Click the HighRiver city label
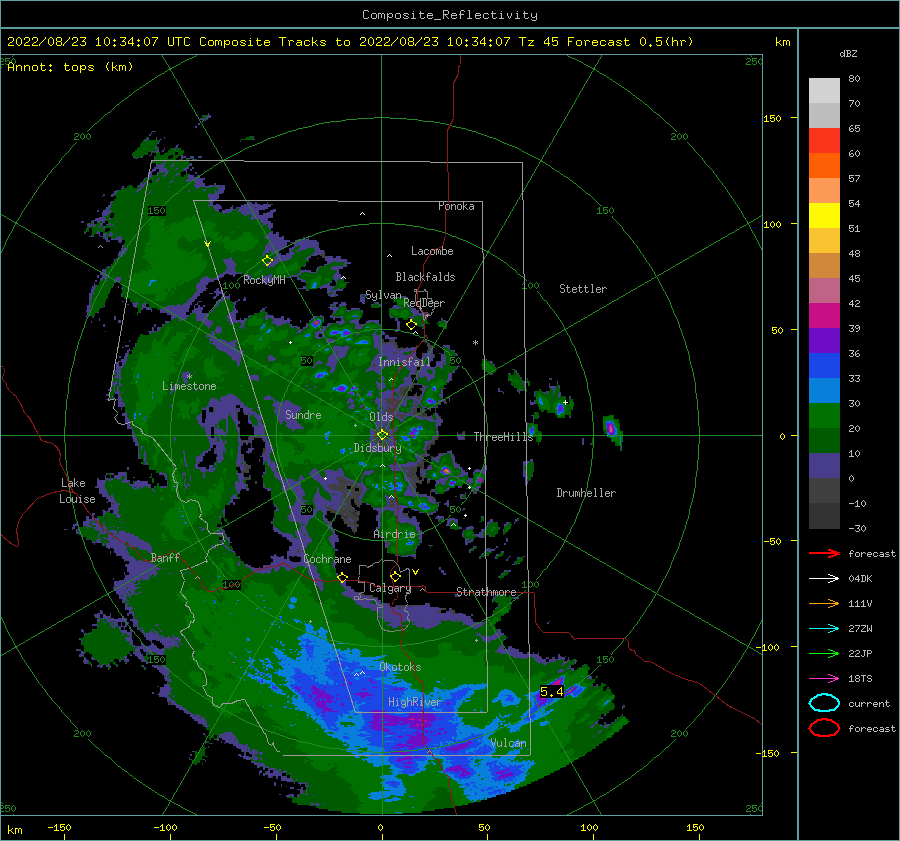 (x=414, y=702)
